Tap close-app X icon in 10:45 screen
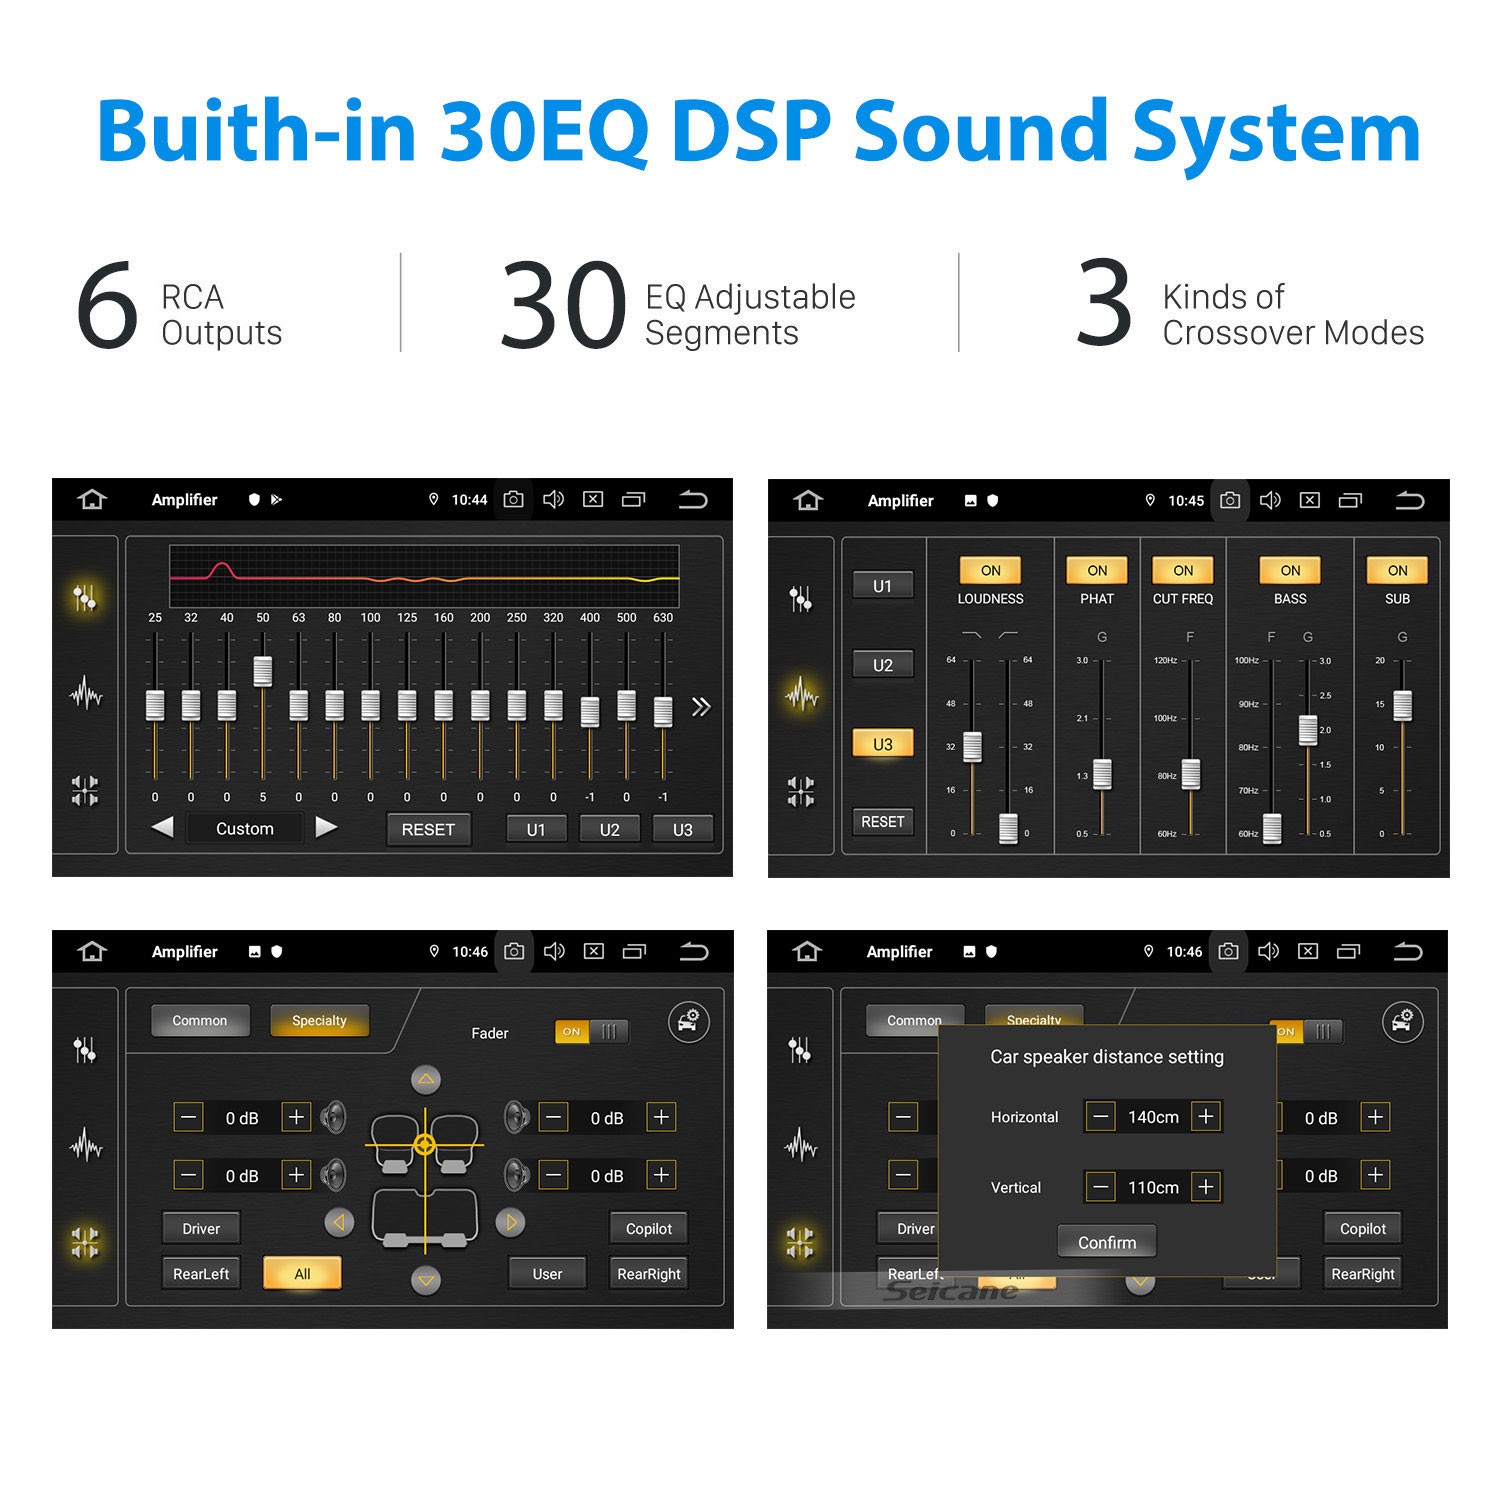 (1310, 500)
